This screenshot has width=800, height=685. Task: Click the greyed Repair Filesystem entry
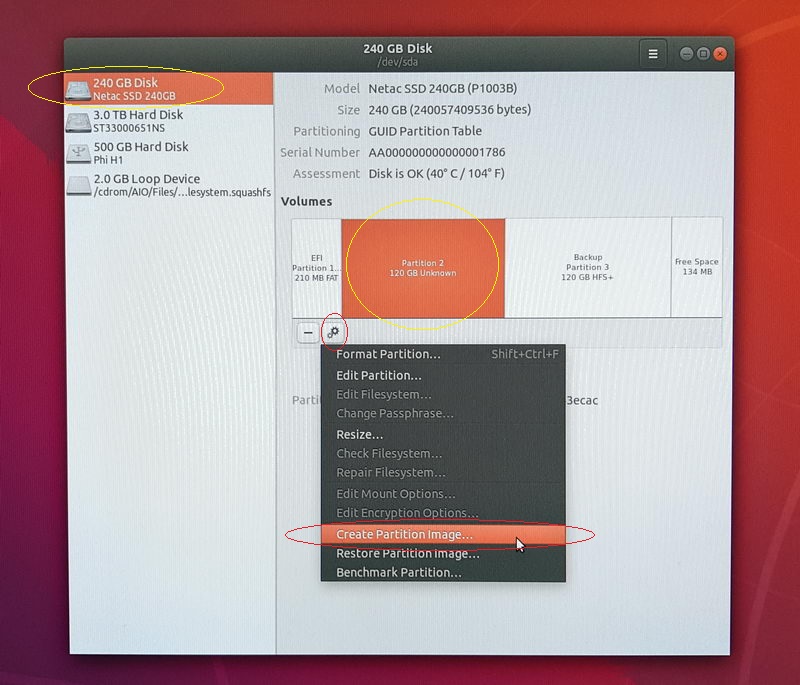pos(443,472)
